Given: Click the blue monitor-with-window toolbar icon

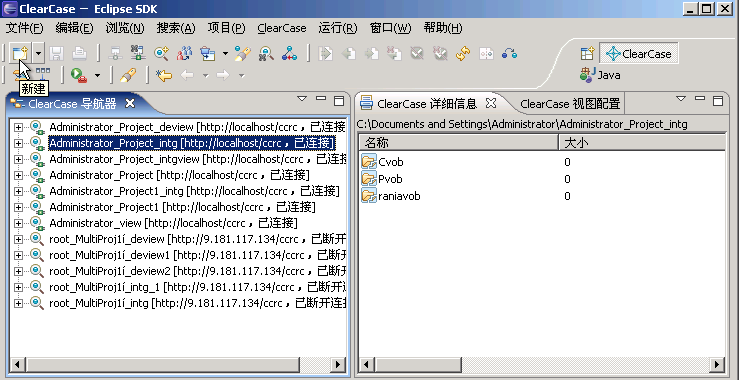Looking at the screenshot, I should coord(207,53).
